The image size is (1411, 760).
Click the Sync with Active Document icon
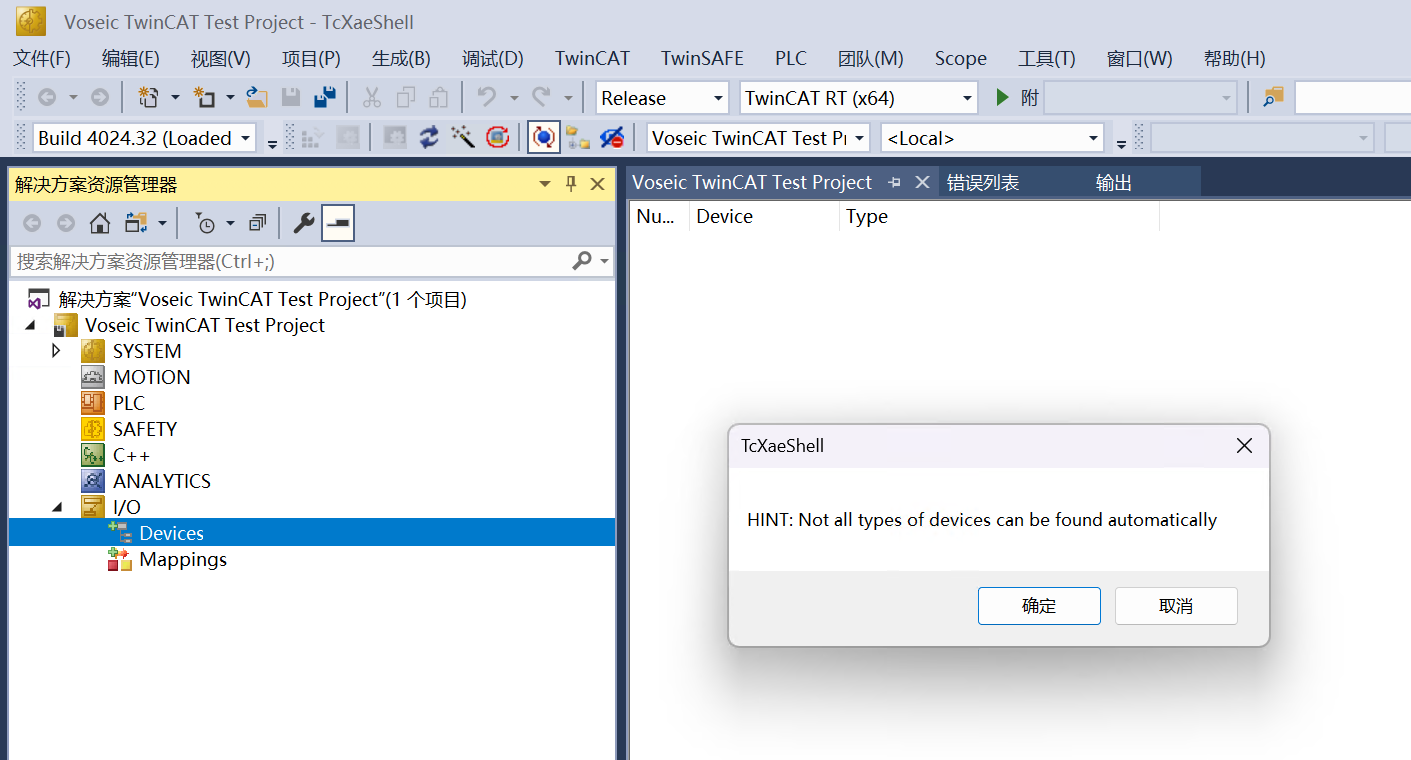coord(136,223)
